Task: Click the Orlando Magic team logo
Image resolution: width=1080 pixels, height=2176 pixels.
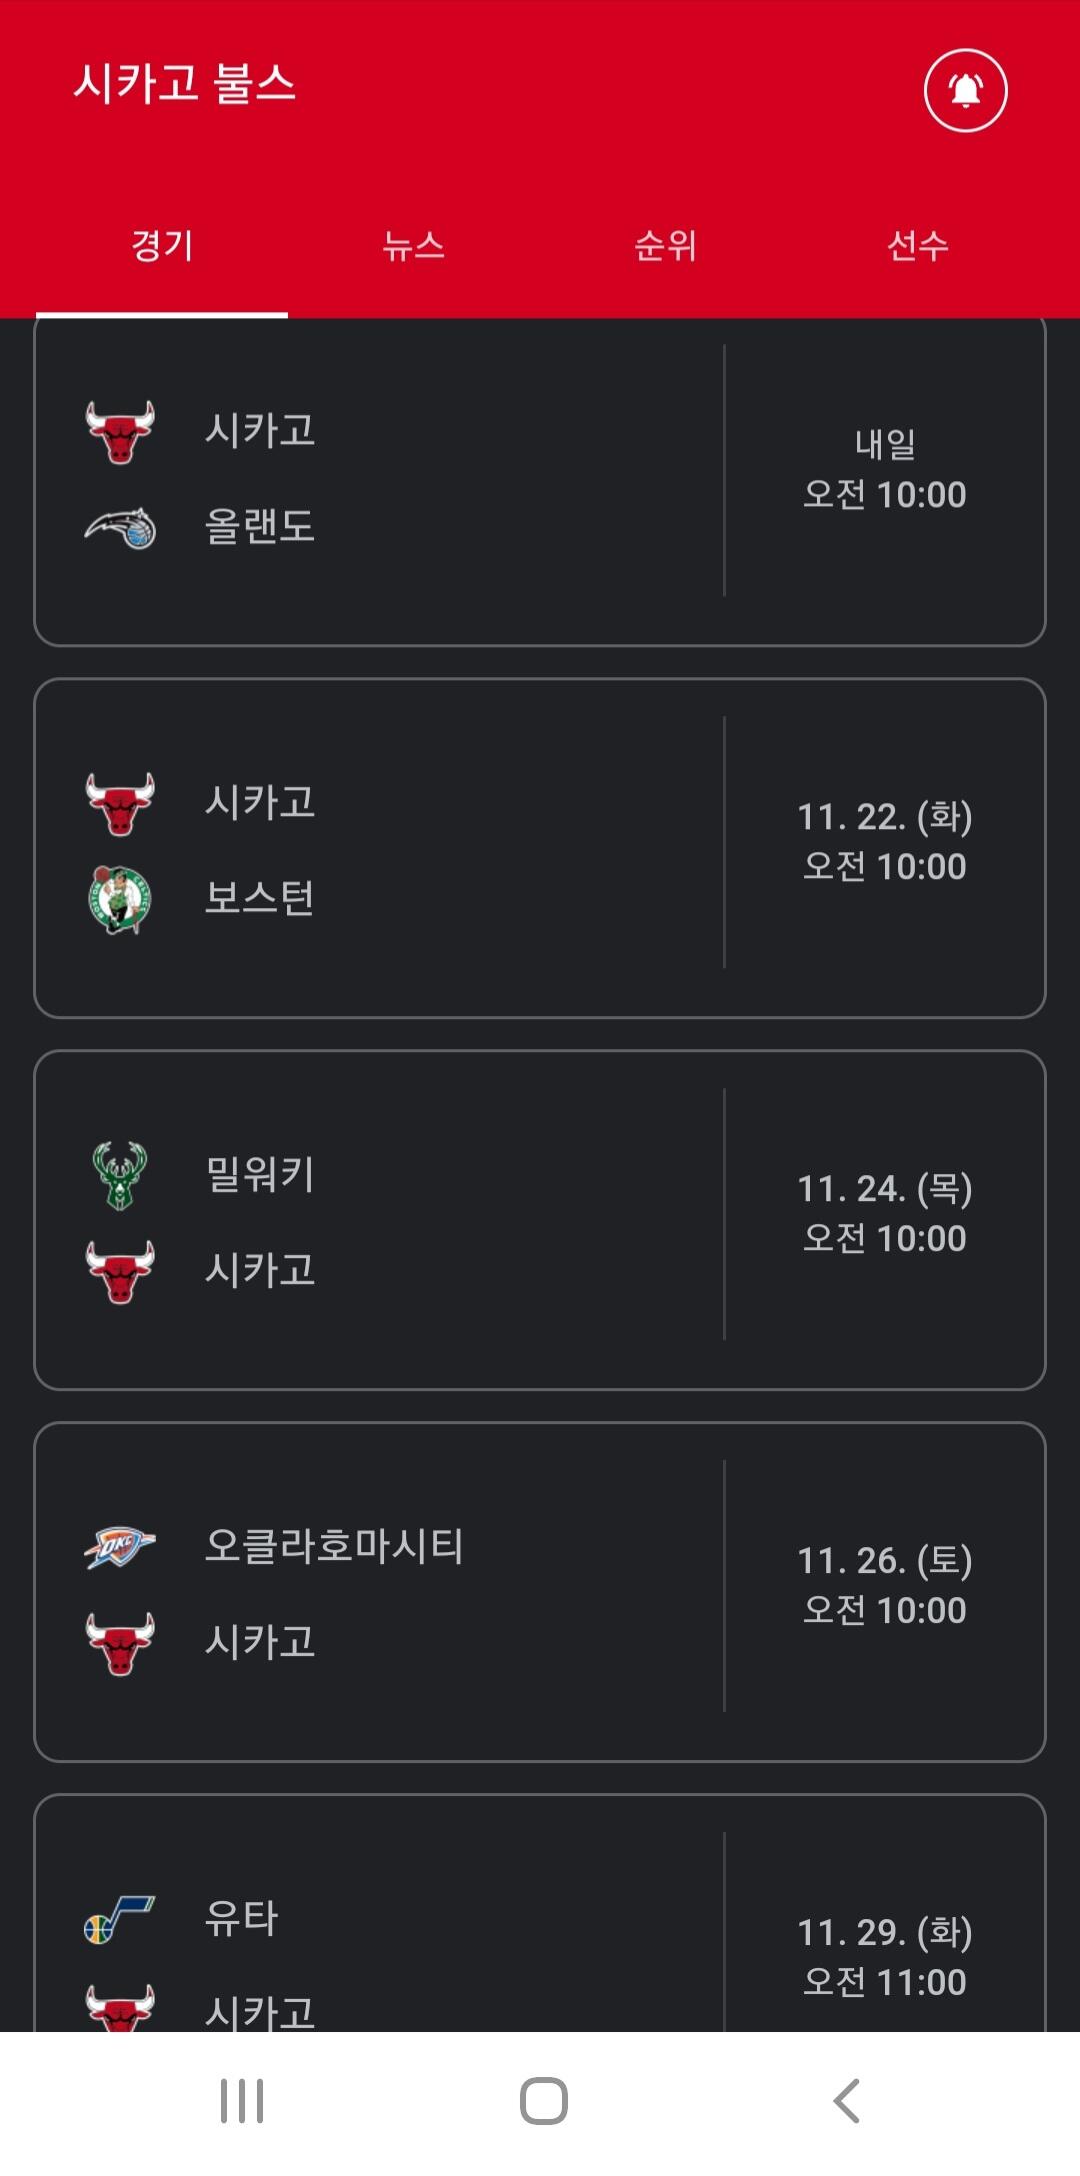Action: click(x=120, y=527)
